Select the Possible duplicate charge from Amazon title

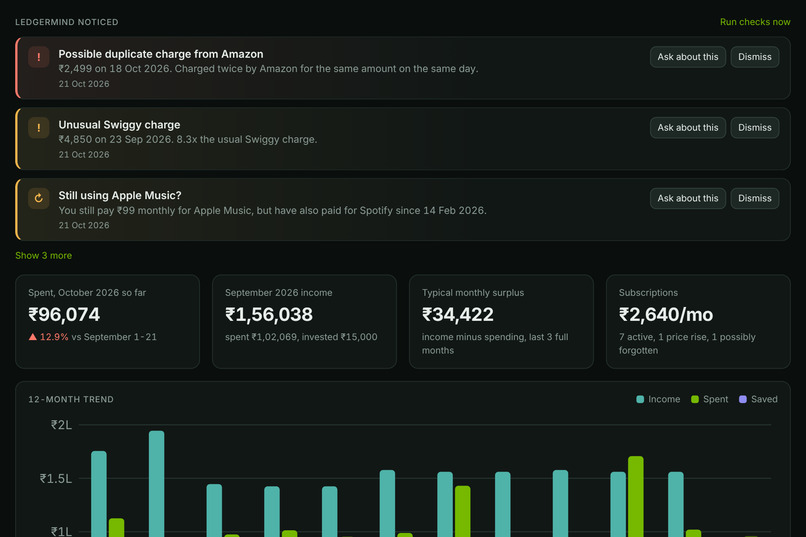161,54
